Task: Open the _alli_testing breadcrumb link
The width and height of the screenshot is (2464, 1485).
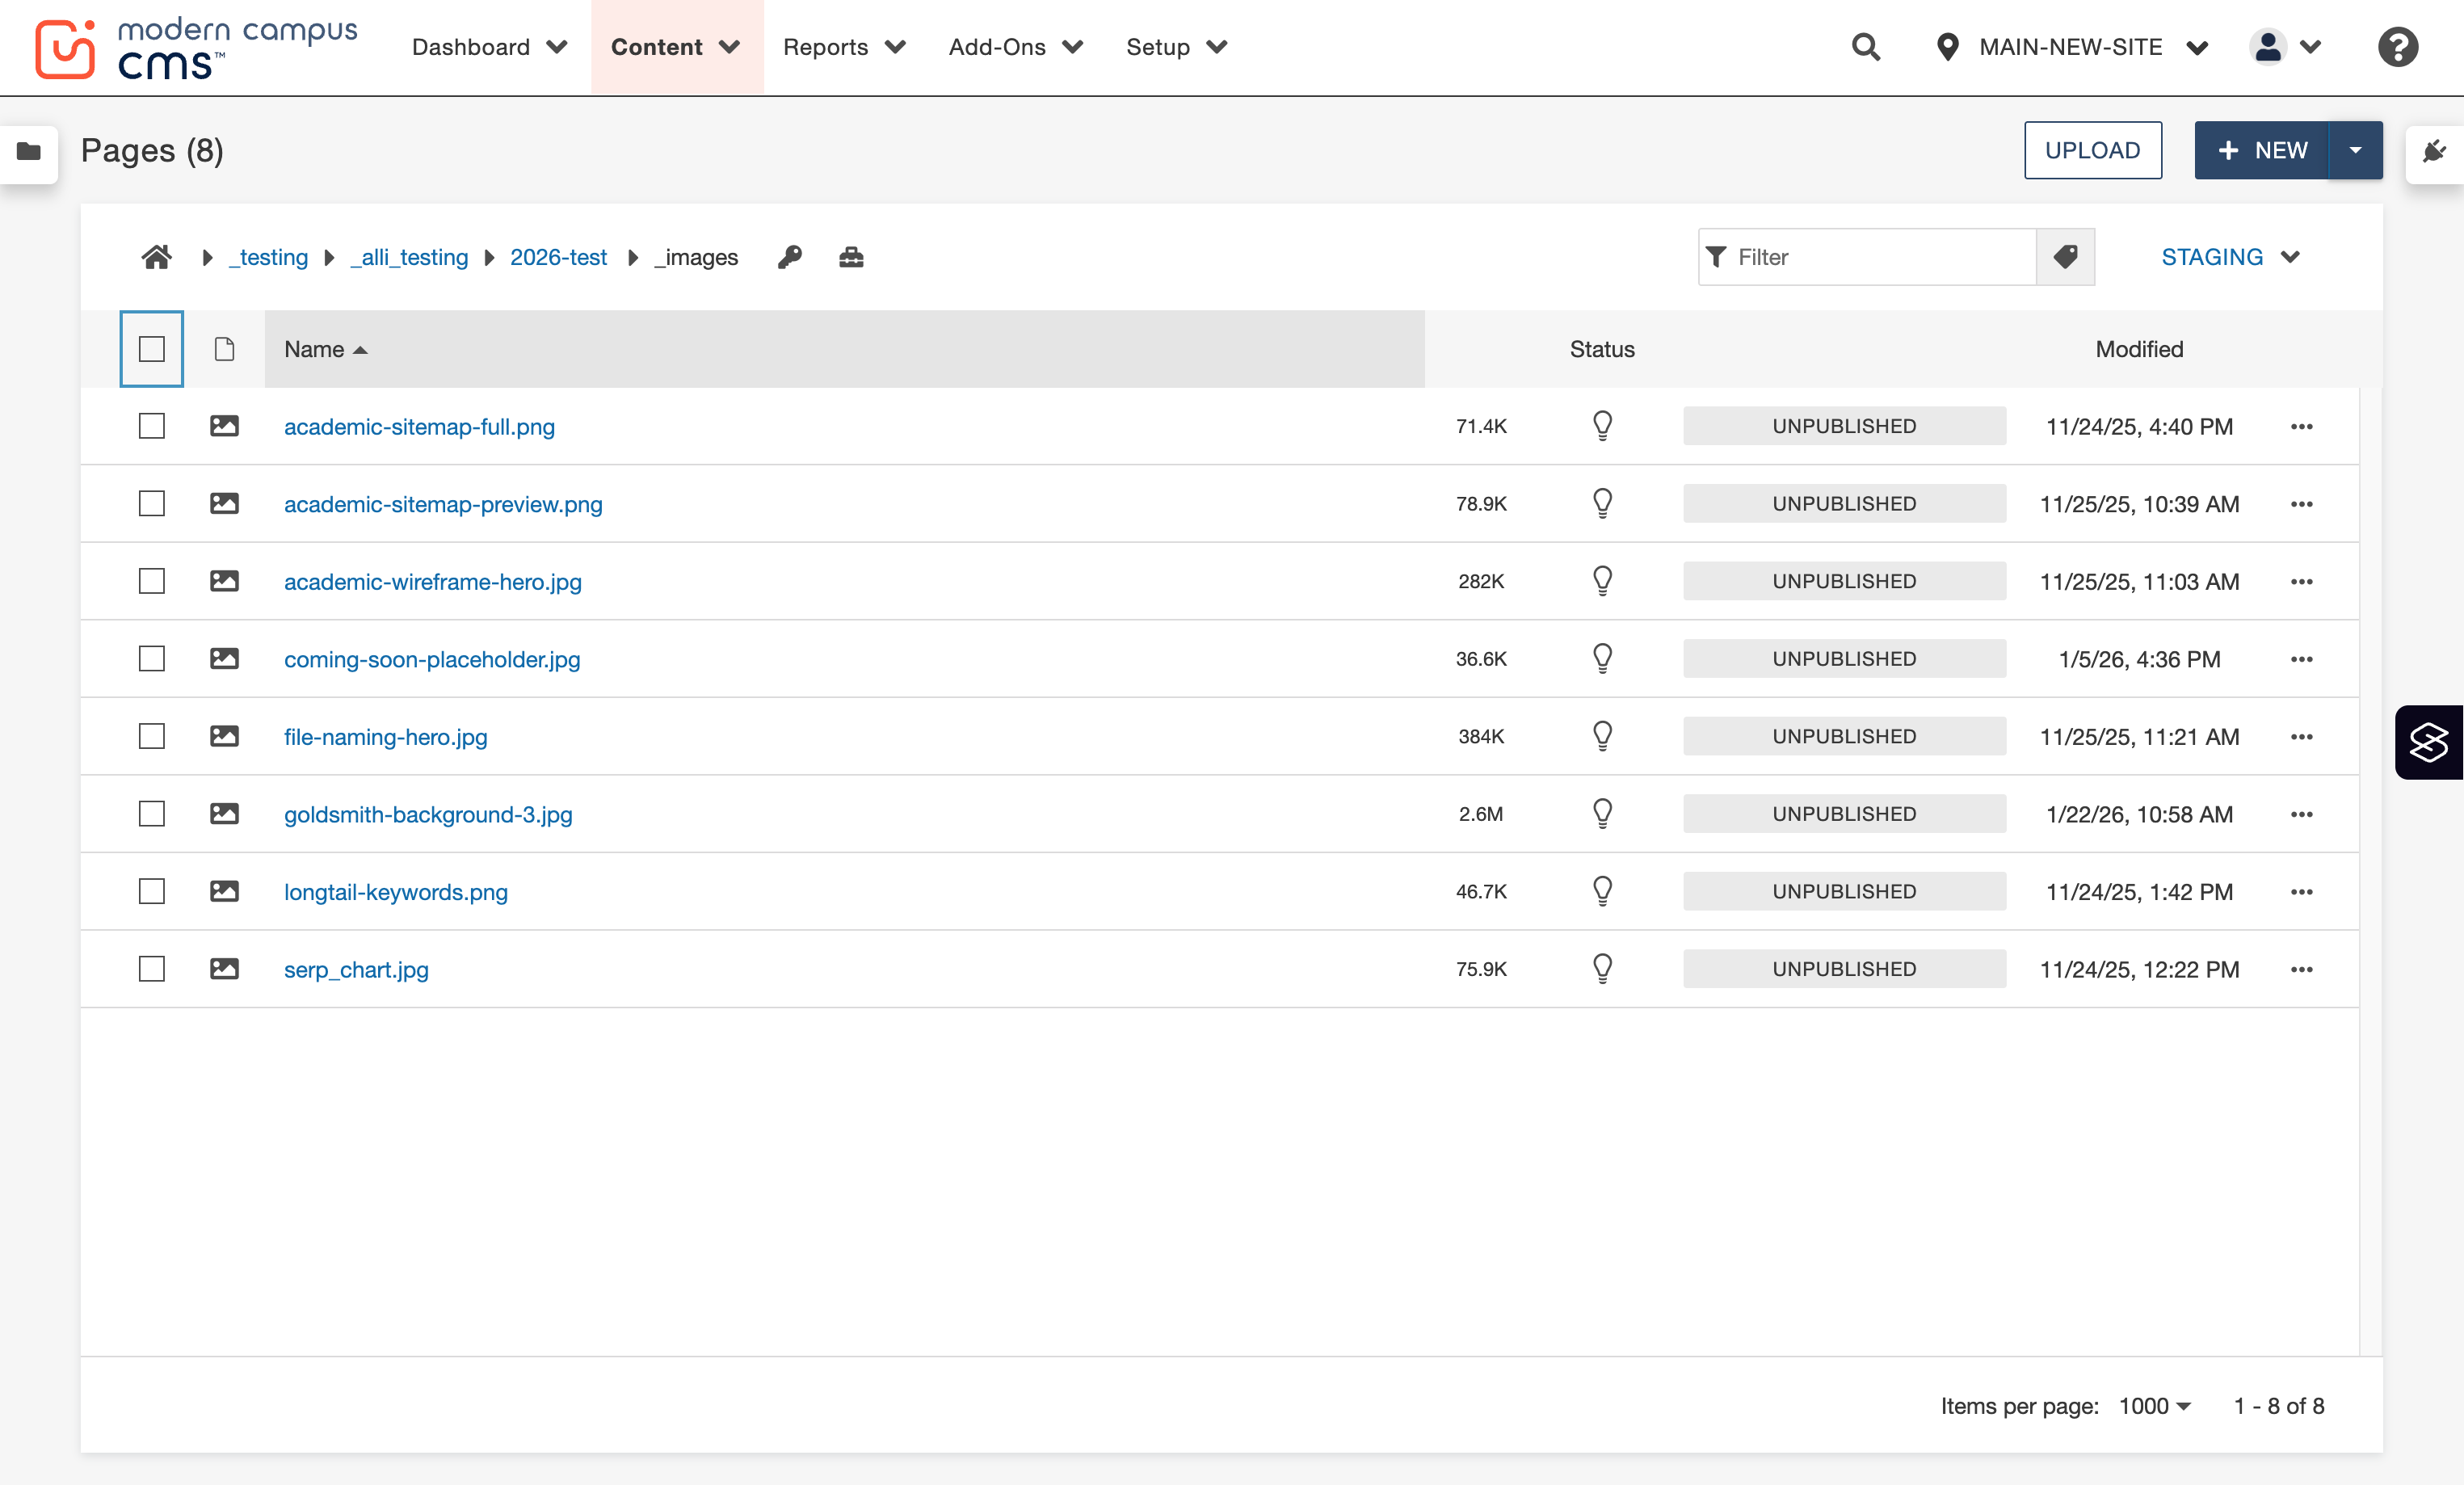Action: tap(409, 258)
